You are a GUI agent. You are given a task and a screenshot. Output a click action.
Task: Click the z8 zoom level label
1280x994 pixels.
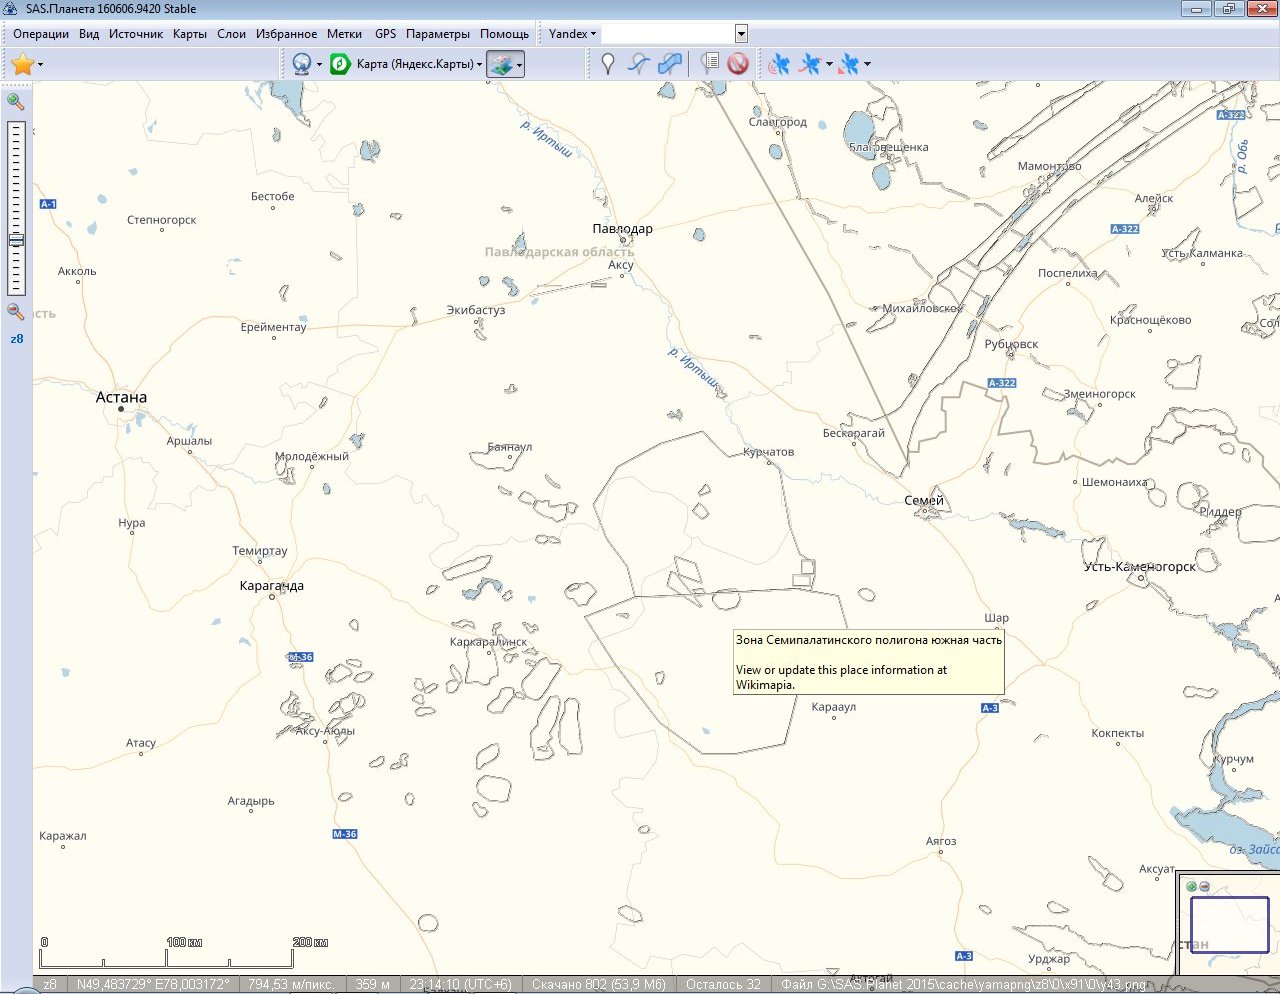click(x=16, y=339)
